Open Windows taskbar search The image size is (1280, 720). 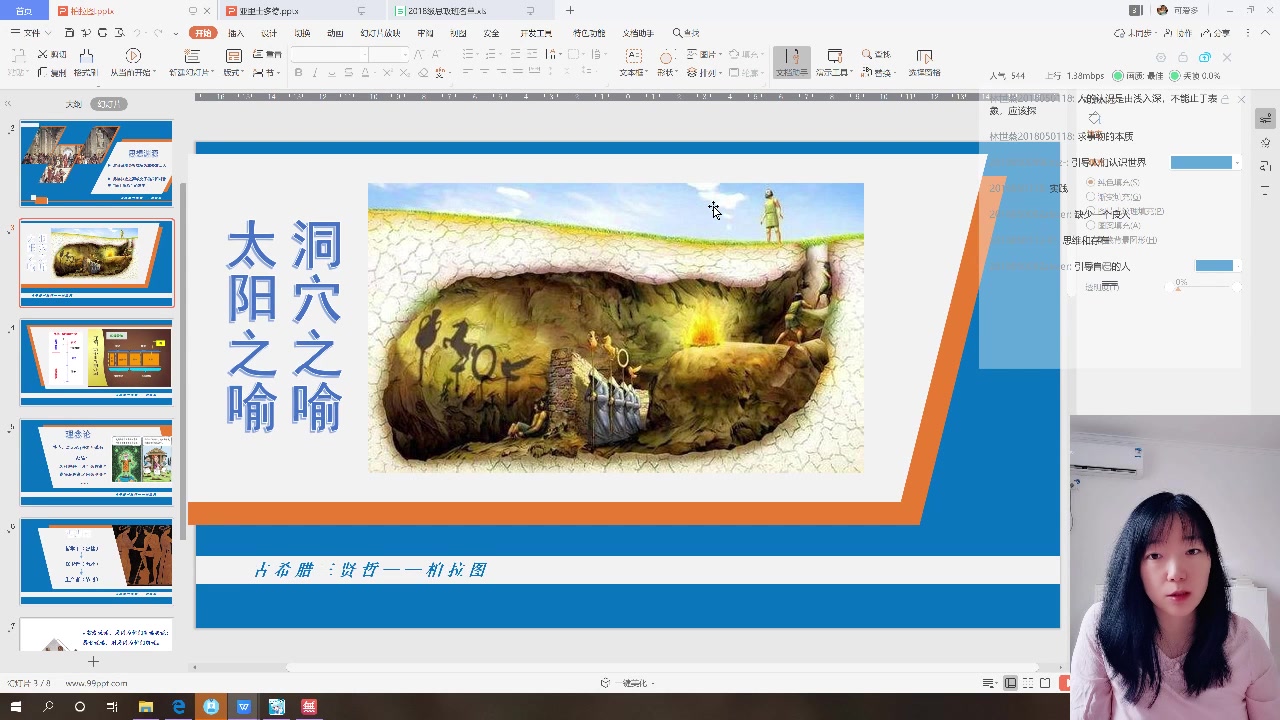48,707
